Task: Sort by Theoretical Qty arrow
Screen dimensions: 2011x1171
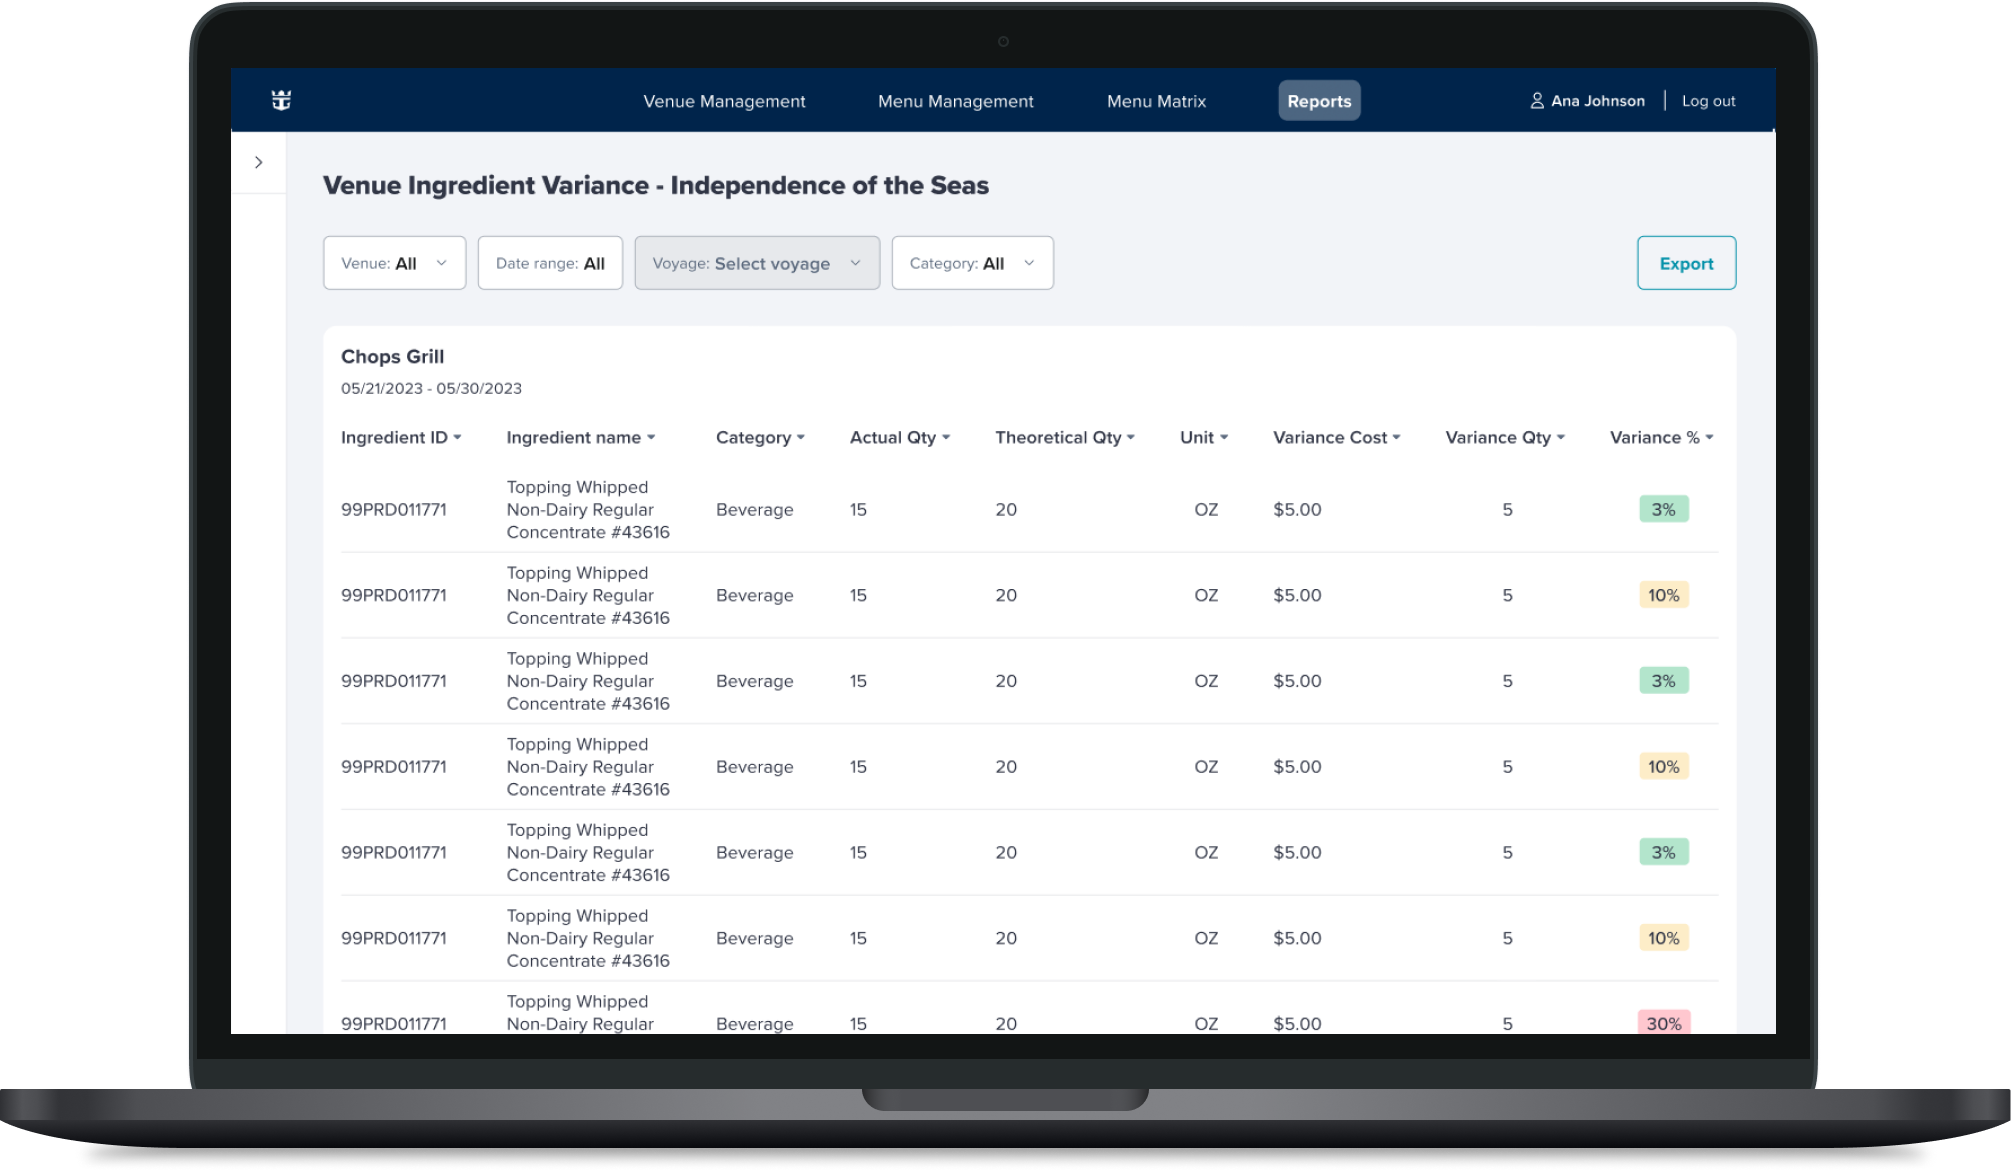Action: tap(1131, 438)
